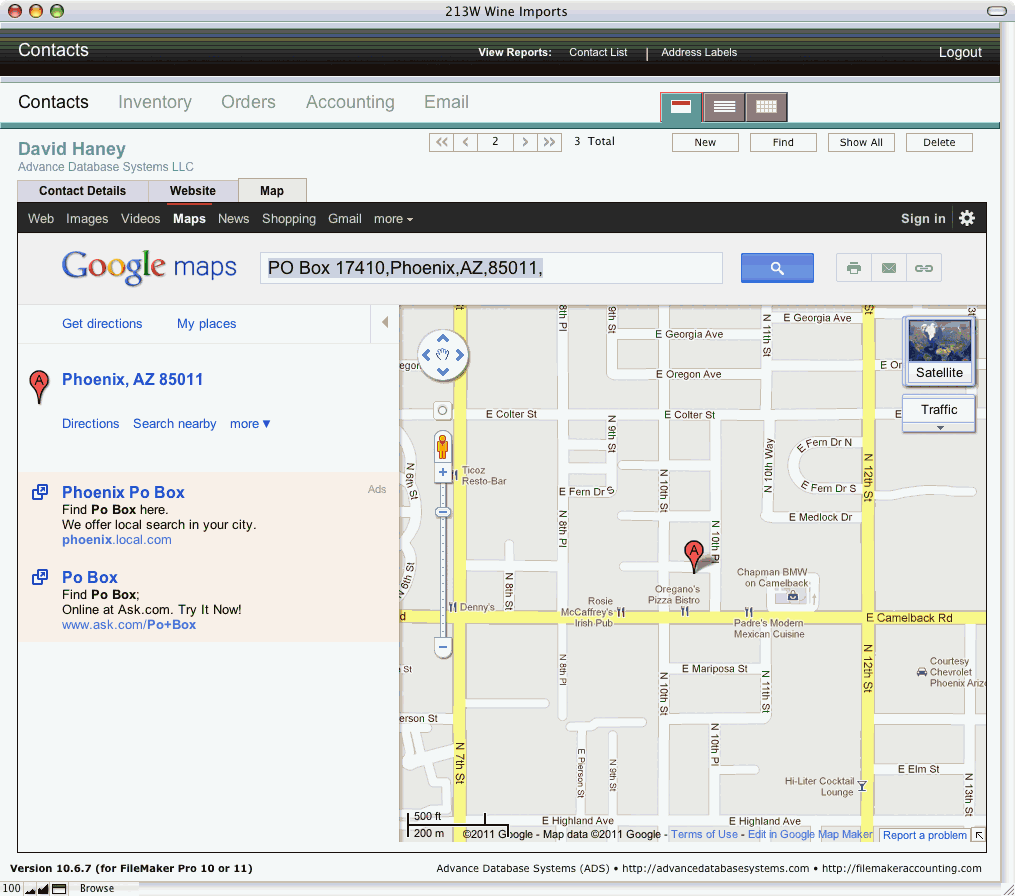
Task: Click the Search nearby link
Action: tap(175, 423)
